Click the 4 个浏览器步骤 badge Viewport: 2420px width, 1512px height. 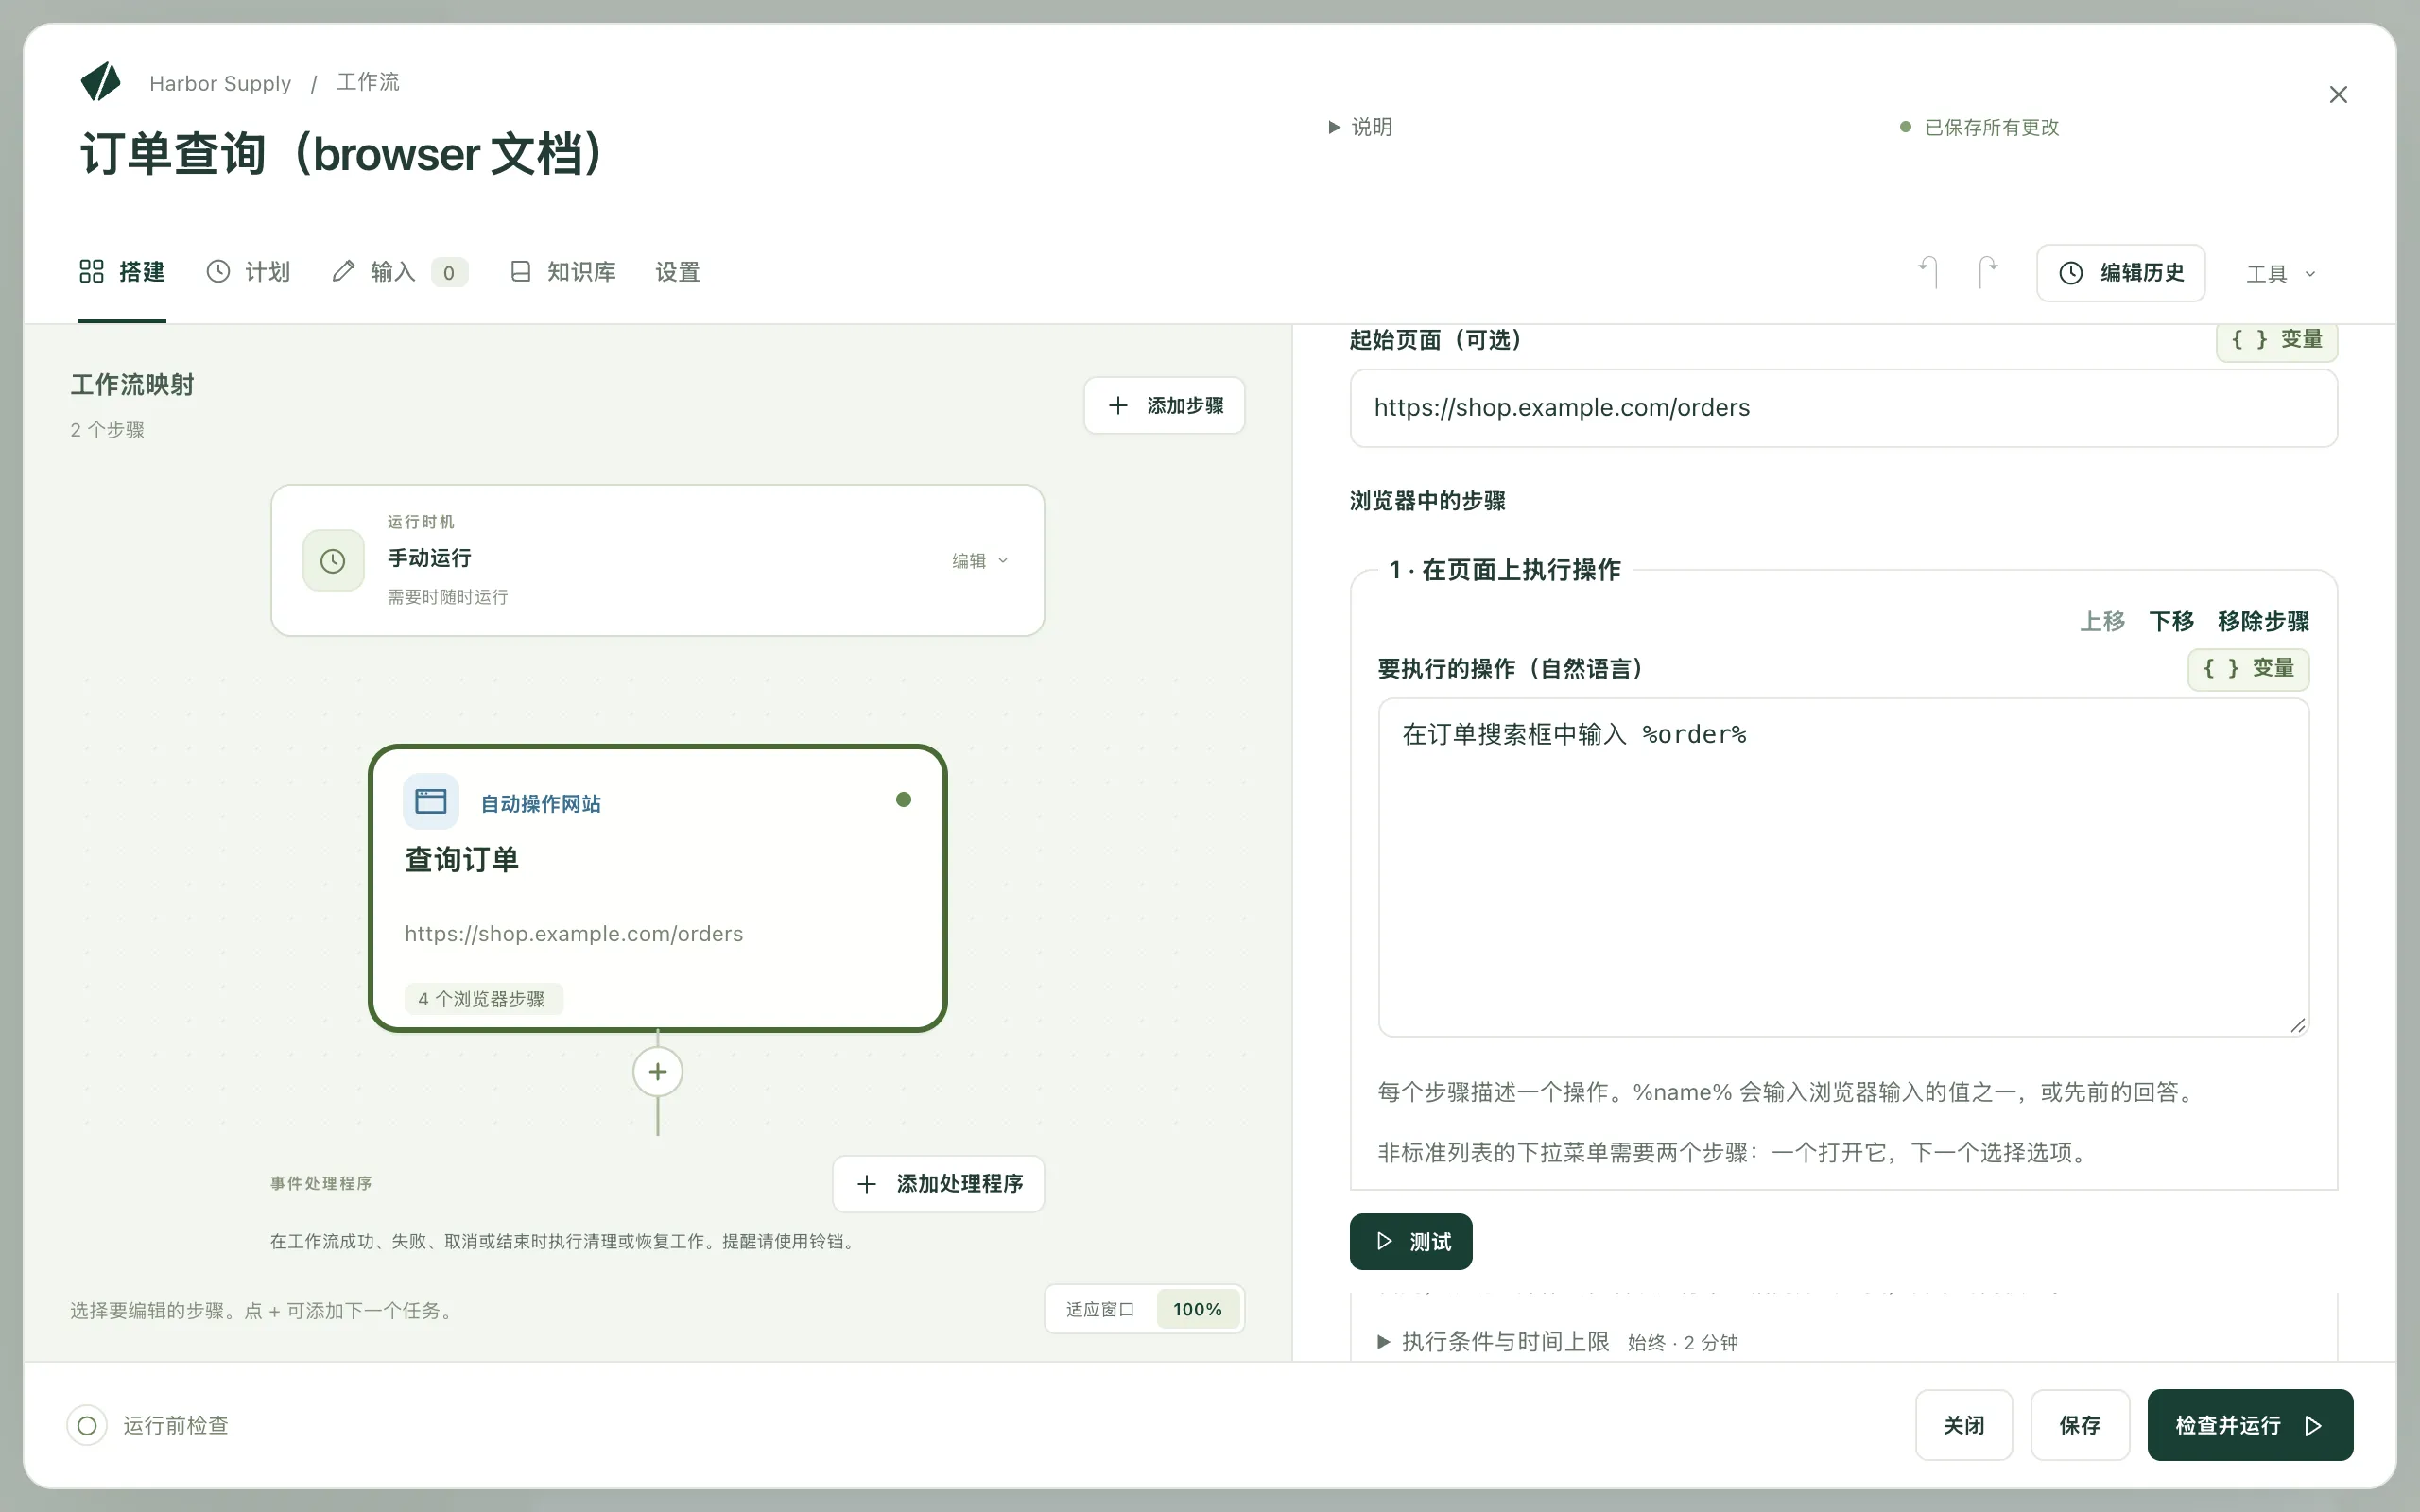(x=483, y=999)
